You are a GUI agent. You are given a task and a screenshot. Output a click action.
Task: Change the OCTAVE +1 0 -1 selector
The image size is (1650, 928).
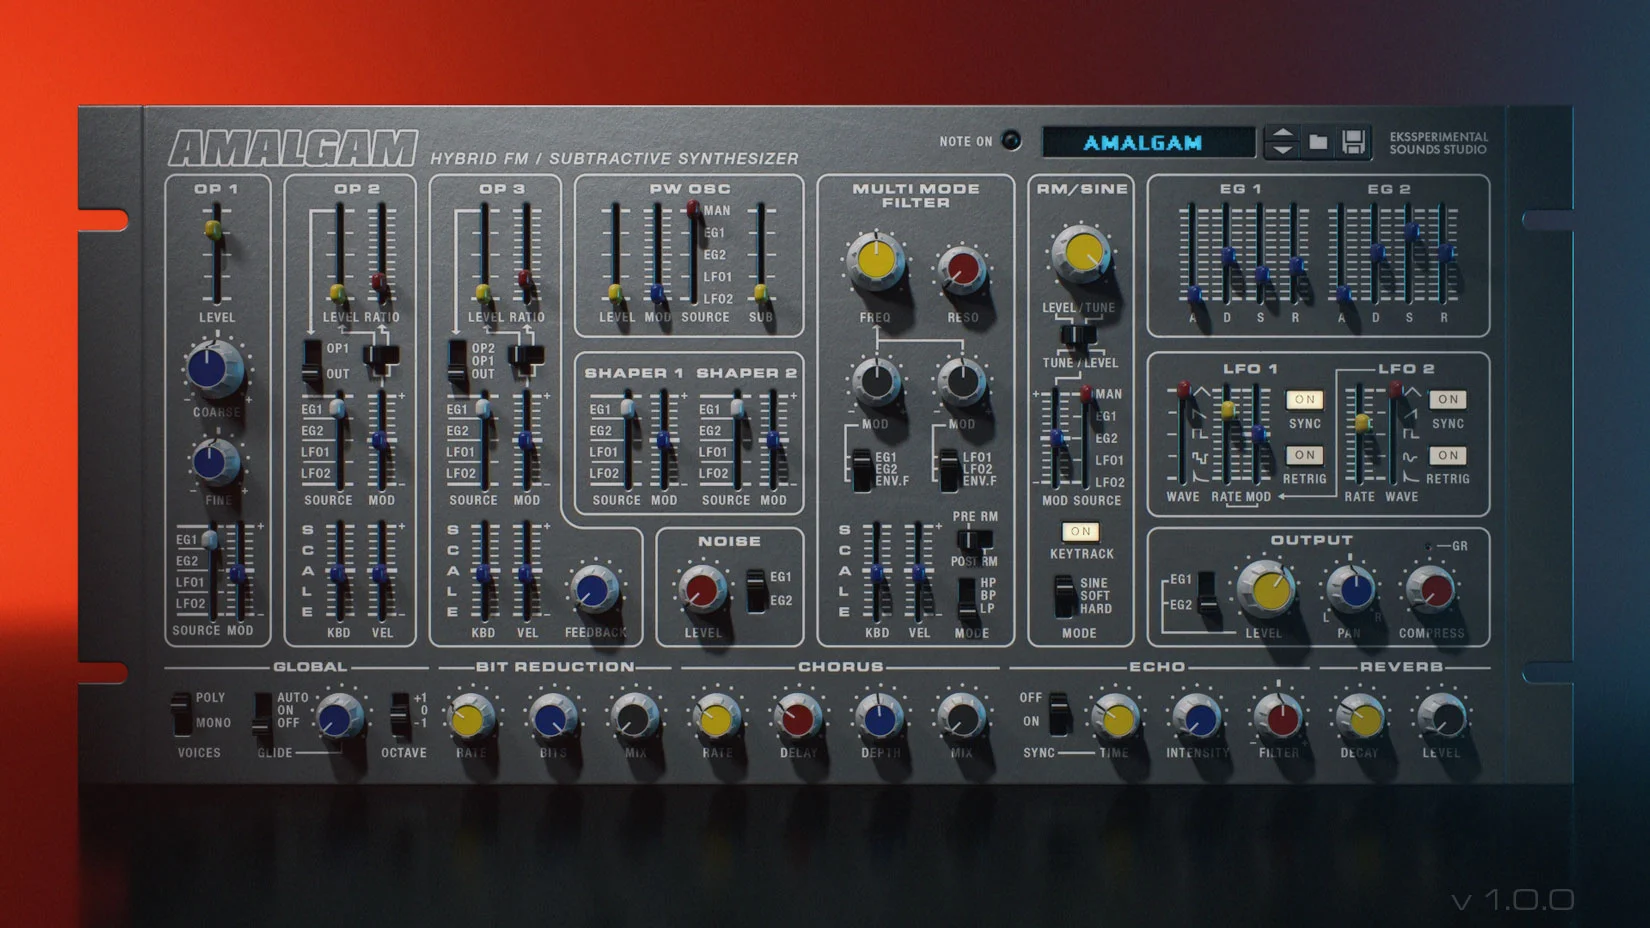click(x=399, y=713)
